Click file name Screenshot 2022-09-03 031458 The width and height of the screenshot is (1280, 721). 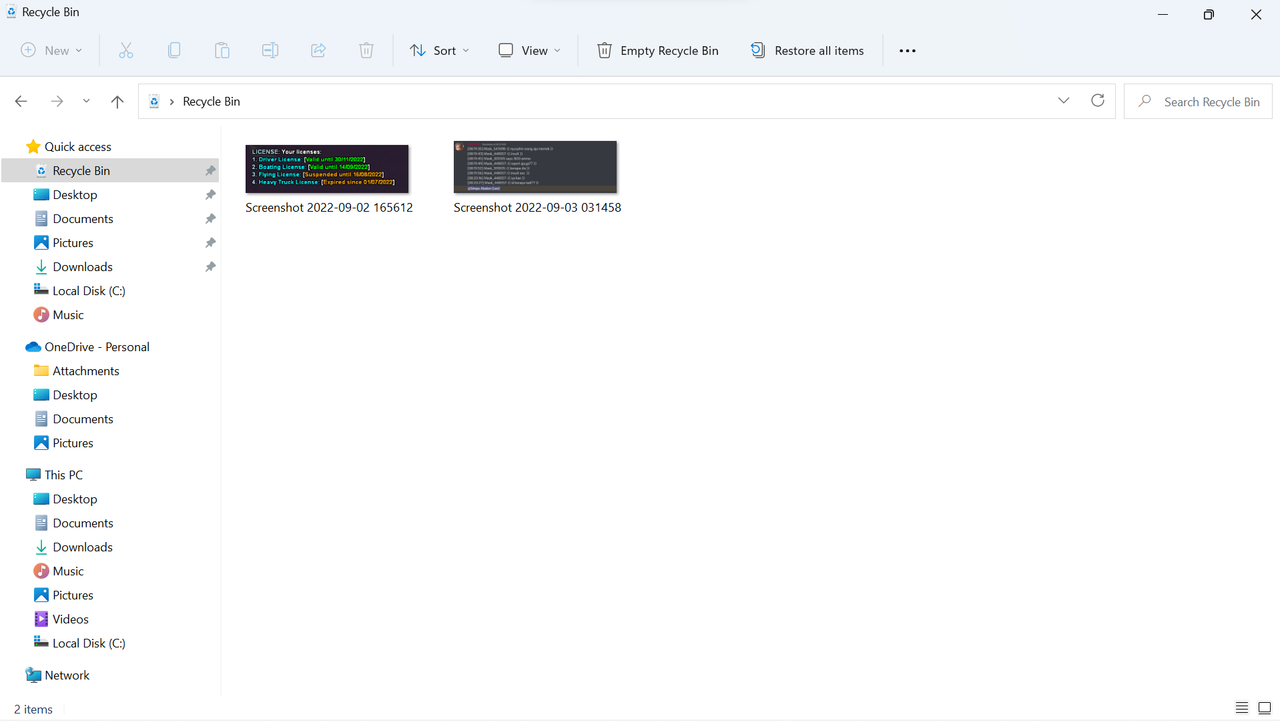[537, 207]
